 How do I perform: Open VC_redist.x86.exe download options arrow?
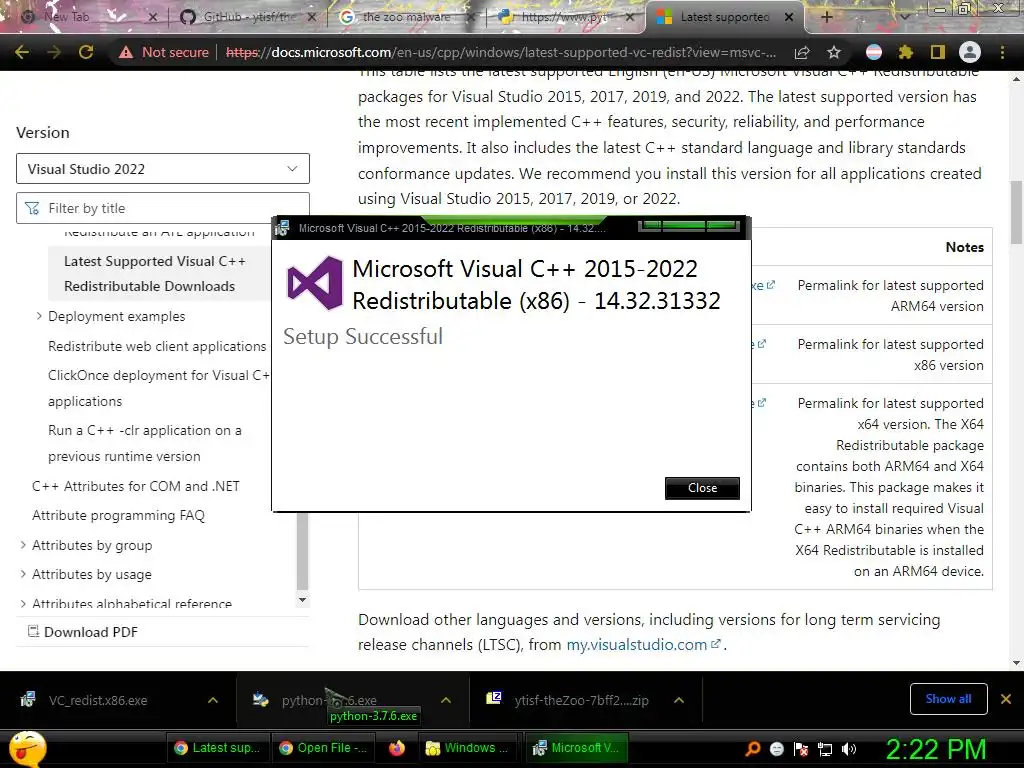point(213,700)
